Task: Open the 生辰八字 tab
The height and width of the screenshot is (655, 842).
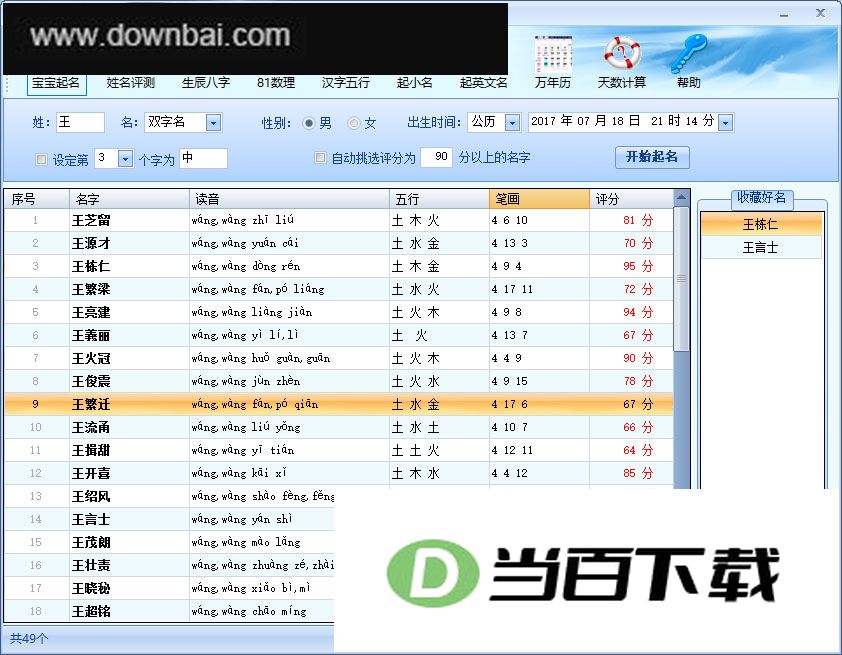Action: [x=206, y=83]
